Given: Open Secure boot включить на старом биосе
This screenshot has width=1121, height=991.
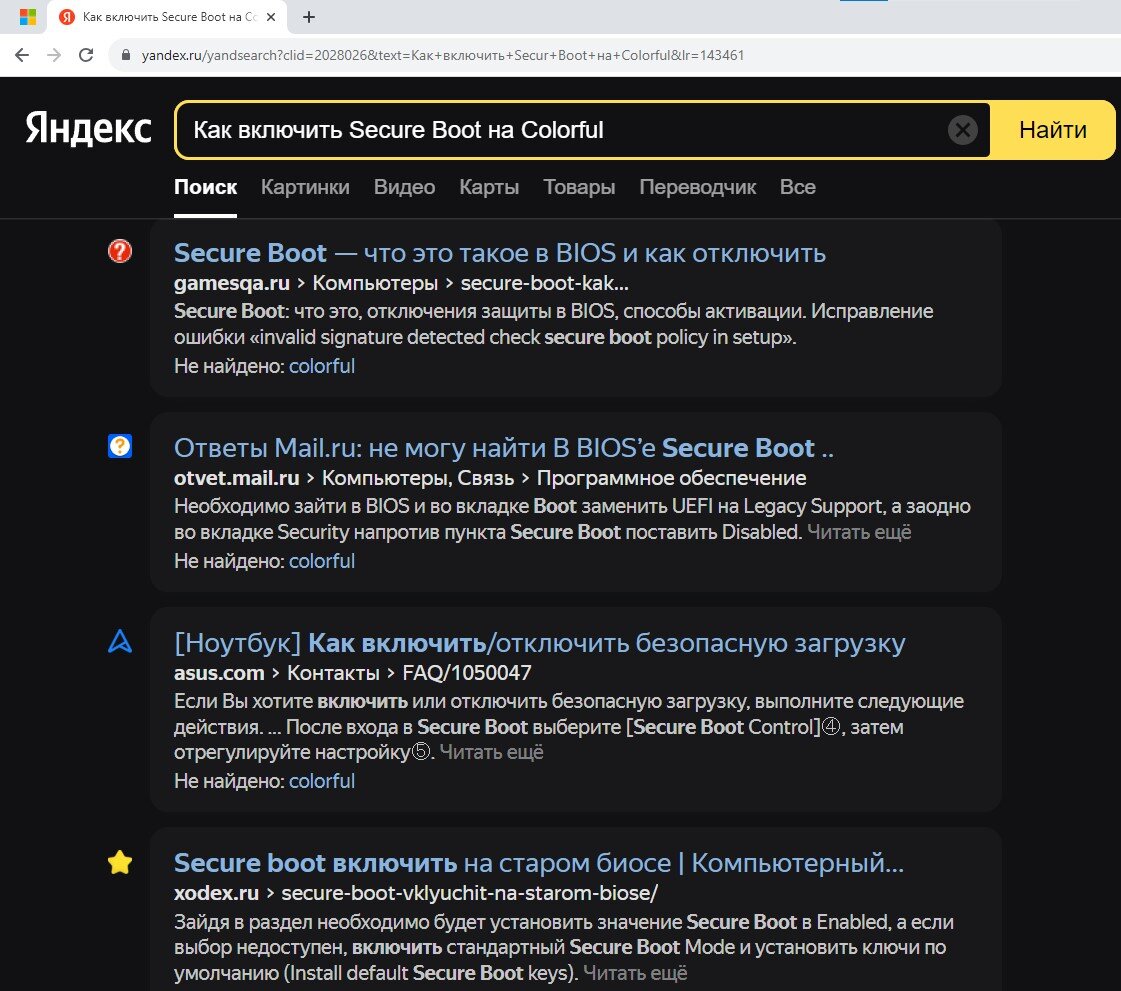Looking at the screenshot, I should point(539,864).
